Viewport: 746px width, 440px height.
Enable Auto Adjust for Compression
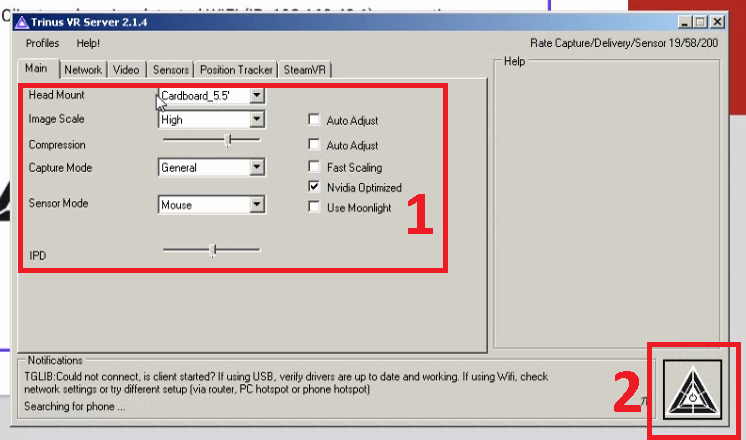(314, 144)
